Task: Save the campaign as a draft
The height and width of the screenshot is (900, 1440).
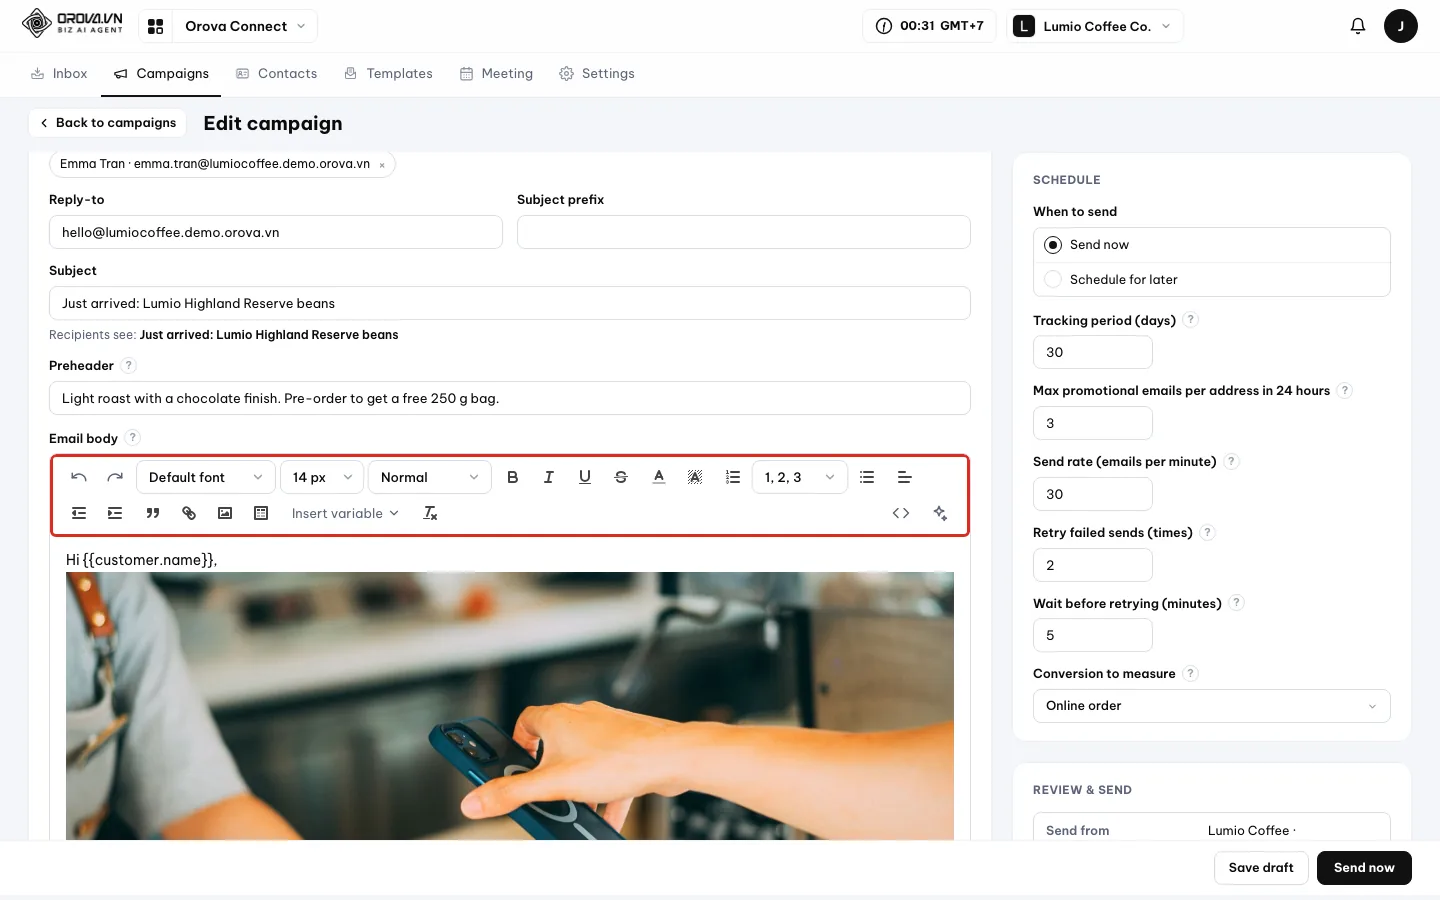Action: point(1261,868)
